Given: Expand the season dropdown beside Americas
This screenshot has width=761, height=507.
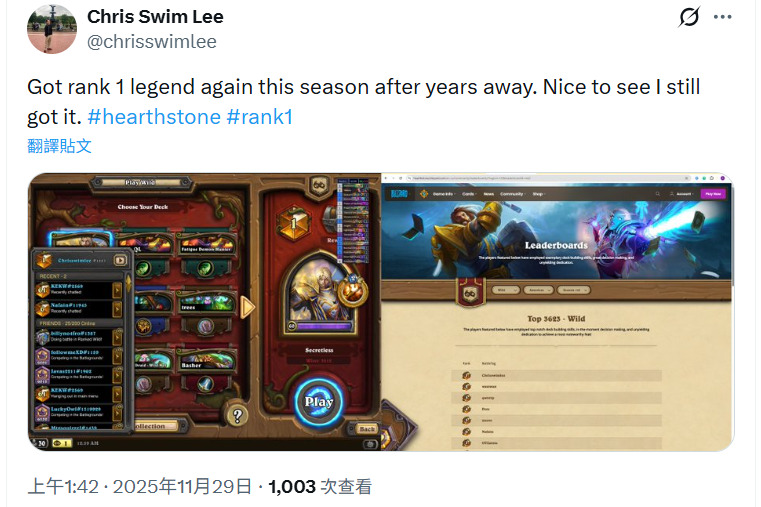Looking at the screenshot, I should click(574, 290).
